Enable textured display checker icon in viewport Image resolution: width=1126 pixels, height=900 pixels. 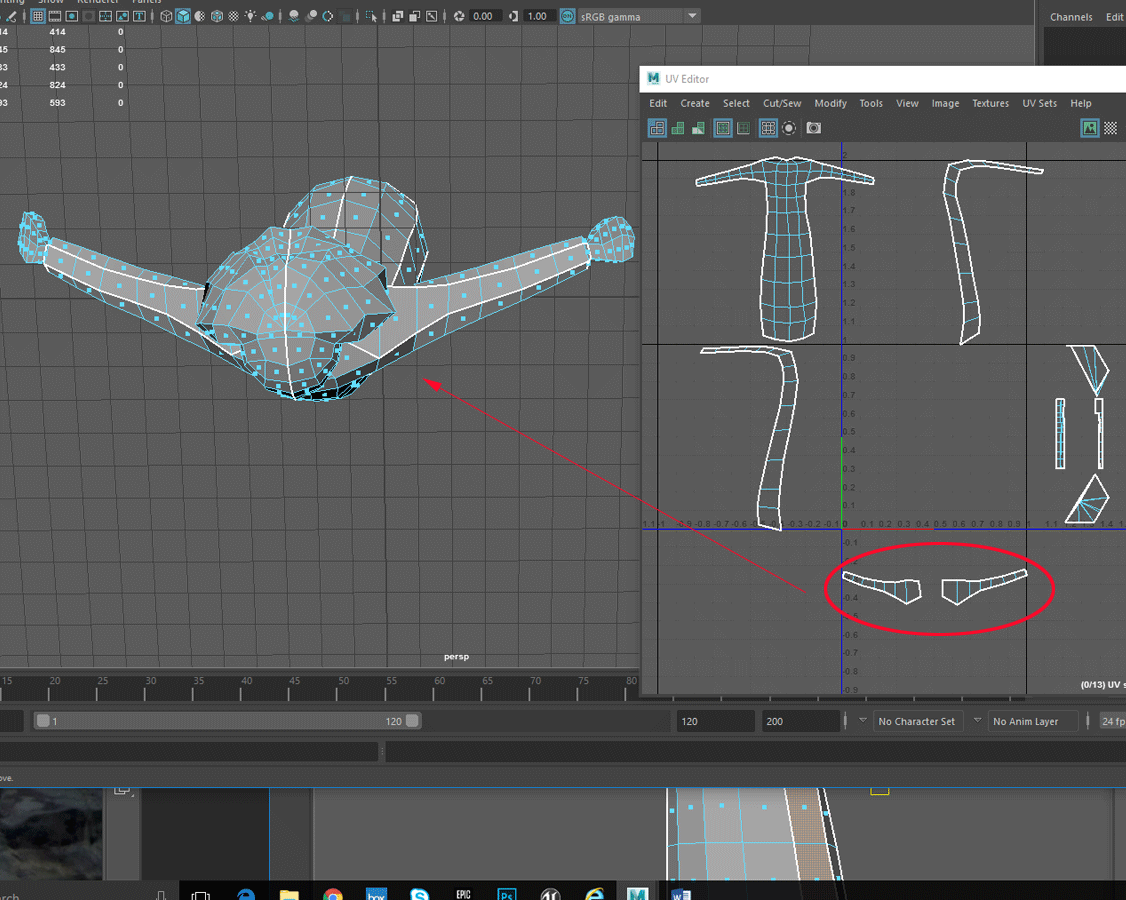pos(233,16)
